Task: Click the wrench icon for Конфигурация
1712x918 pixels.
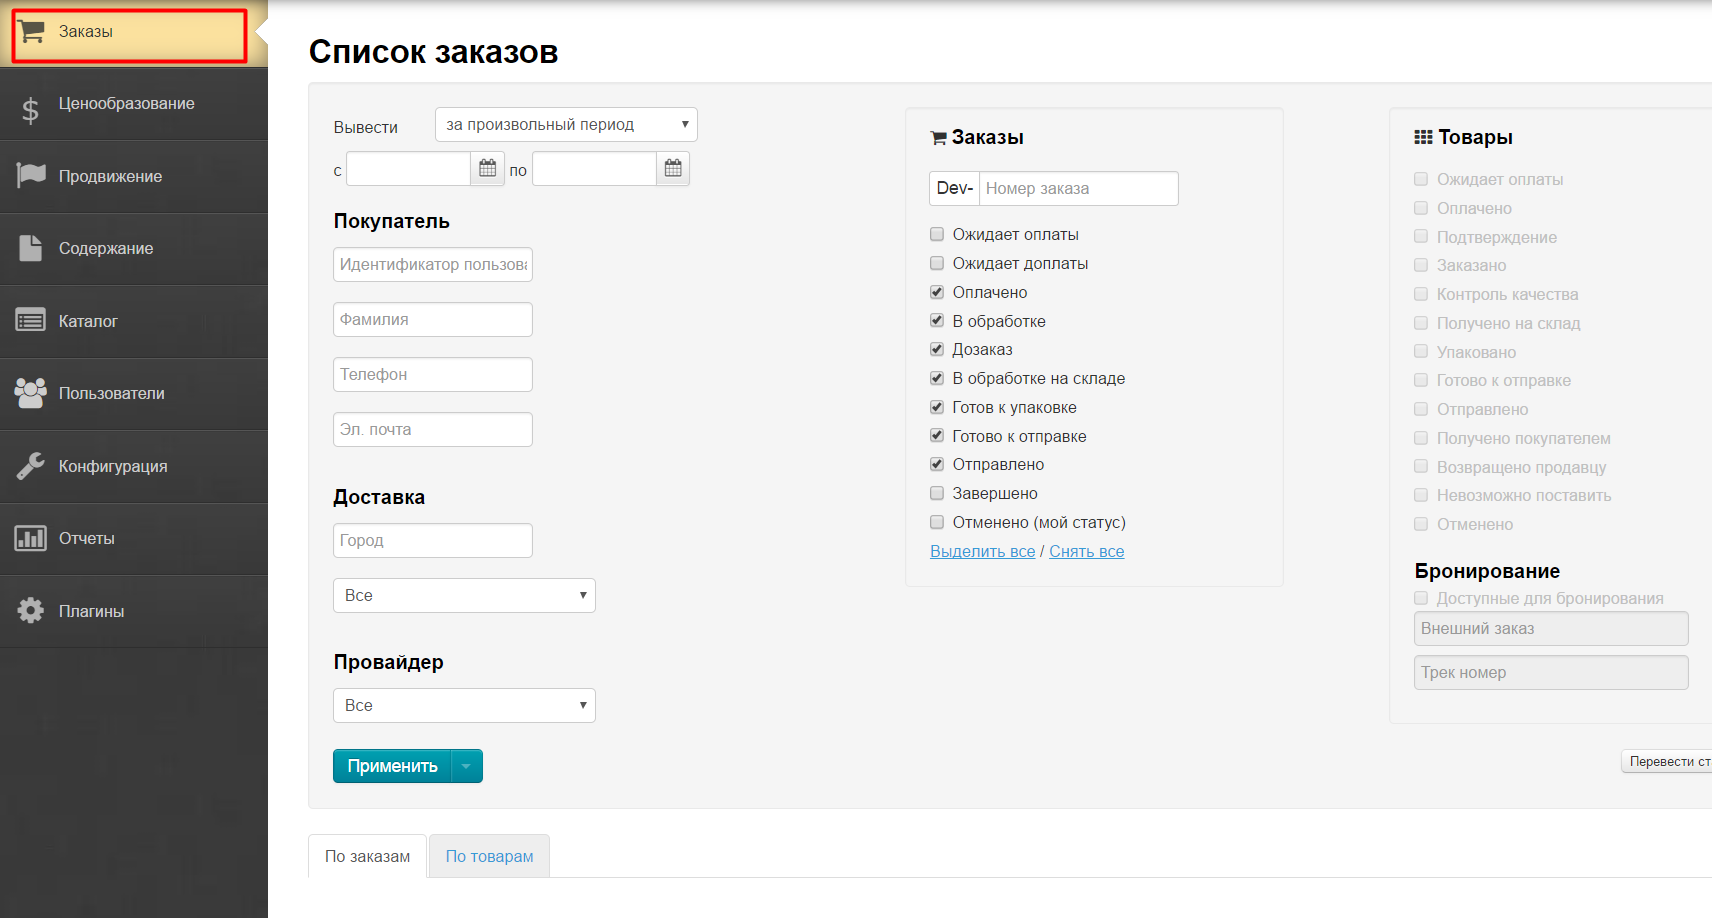Action: click(x=31, y=466)
